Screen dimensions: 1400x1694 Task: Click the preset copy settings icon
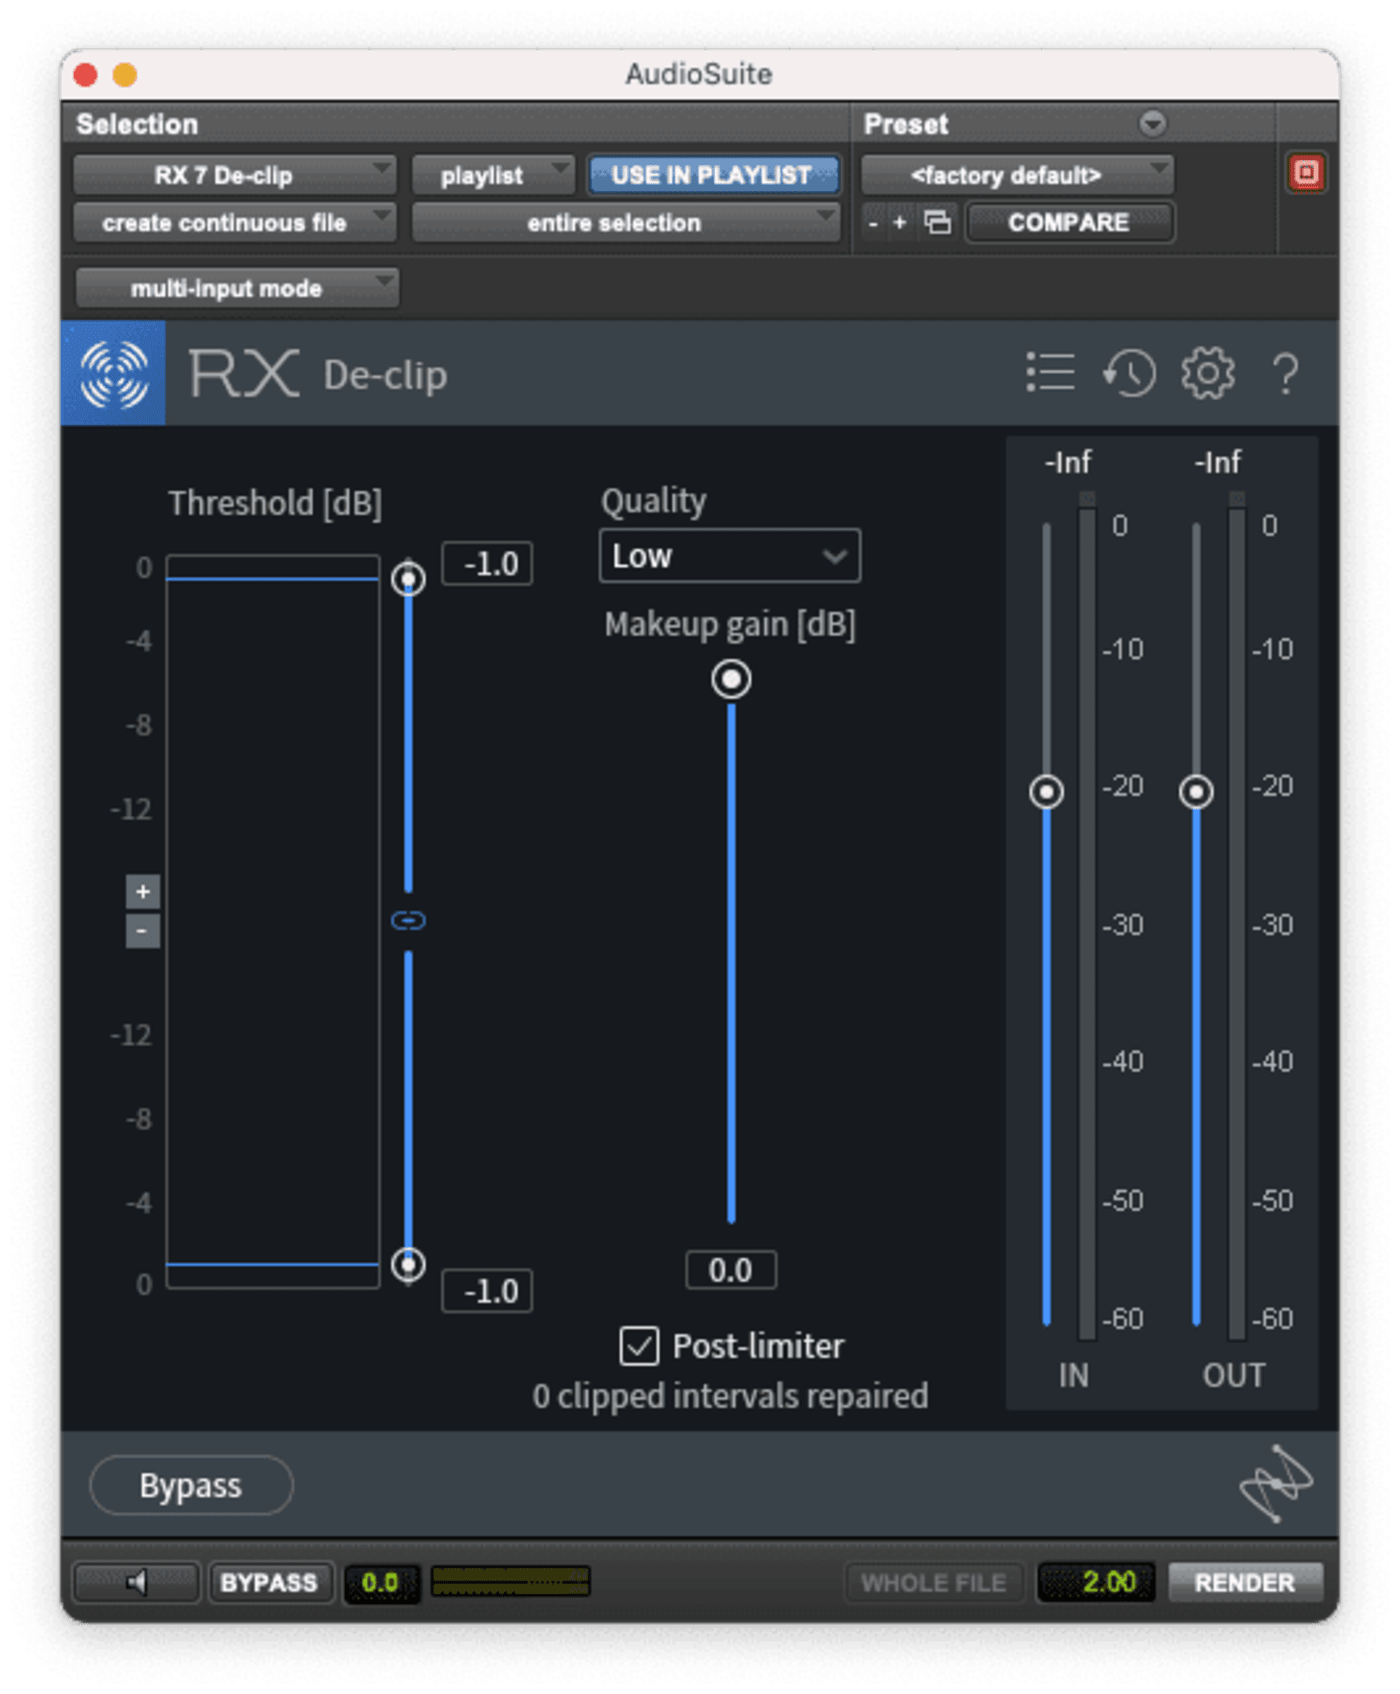click(x=937, y=222)
